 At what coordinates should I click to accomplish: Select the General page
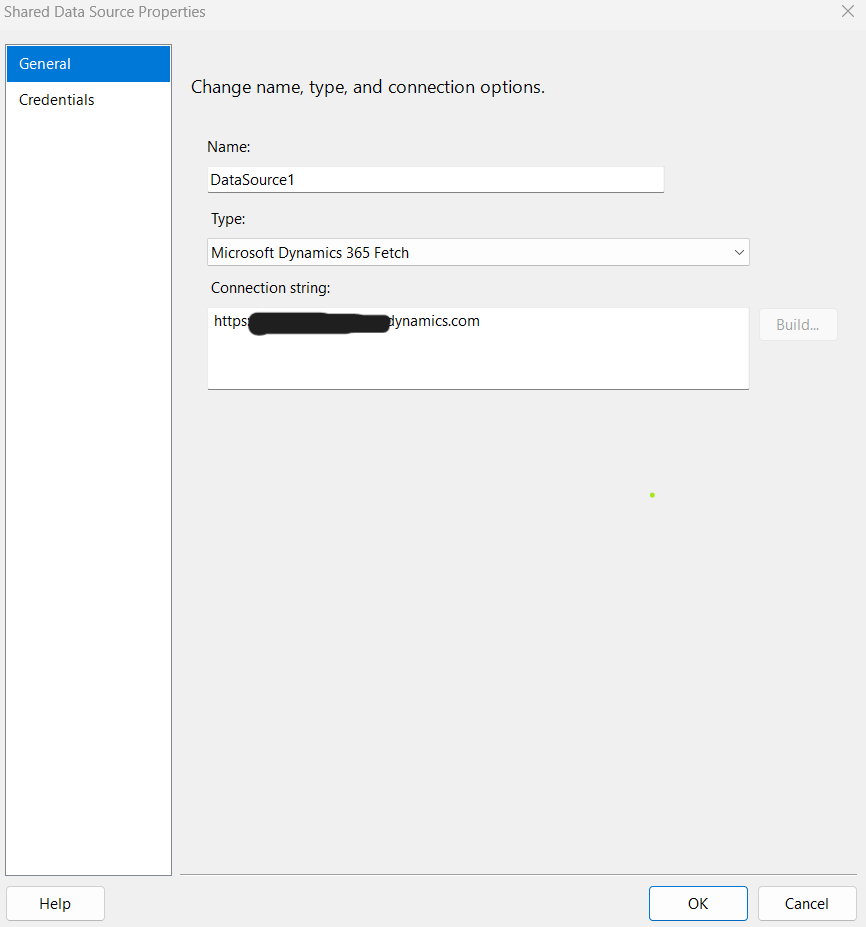[x=88, y=64]
